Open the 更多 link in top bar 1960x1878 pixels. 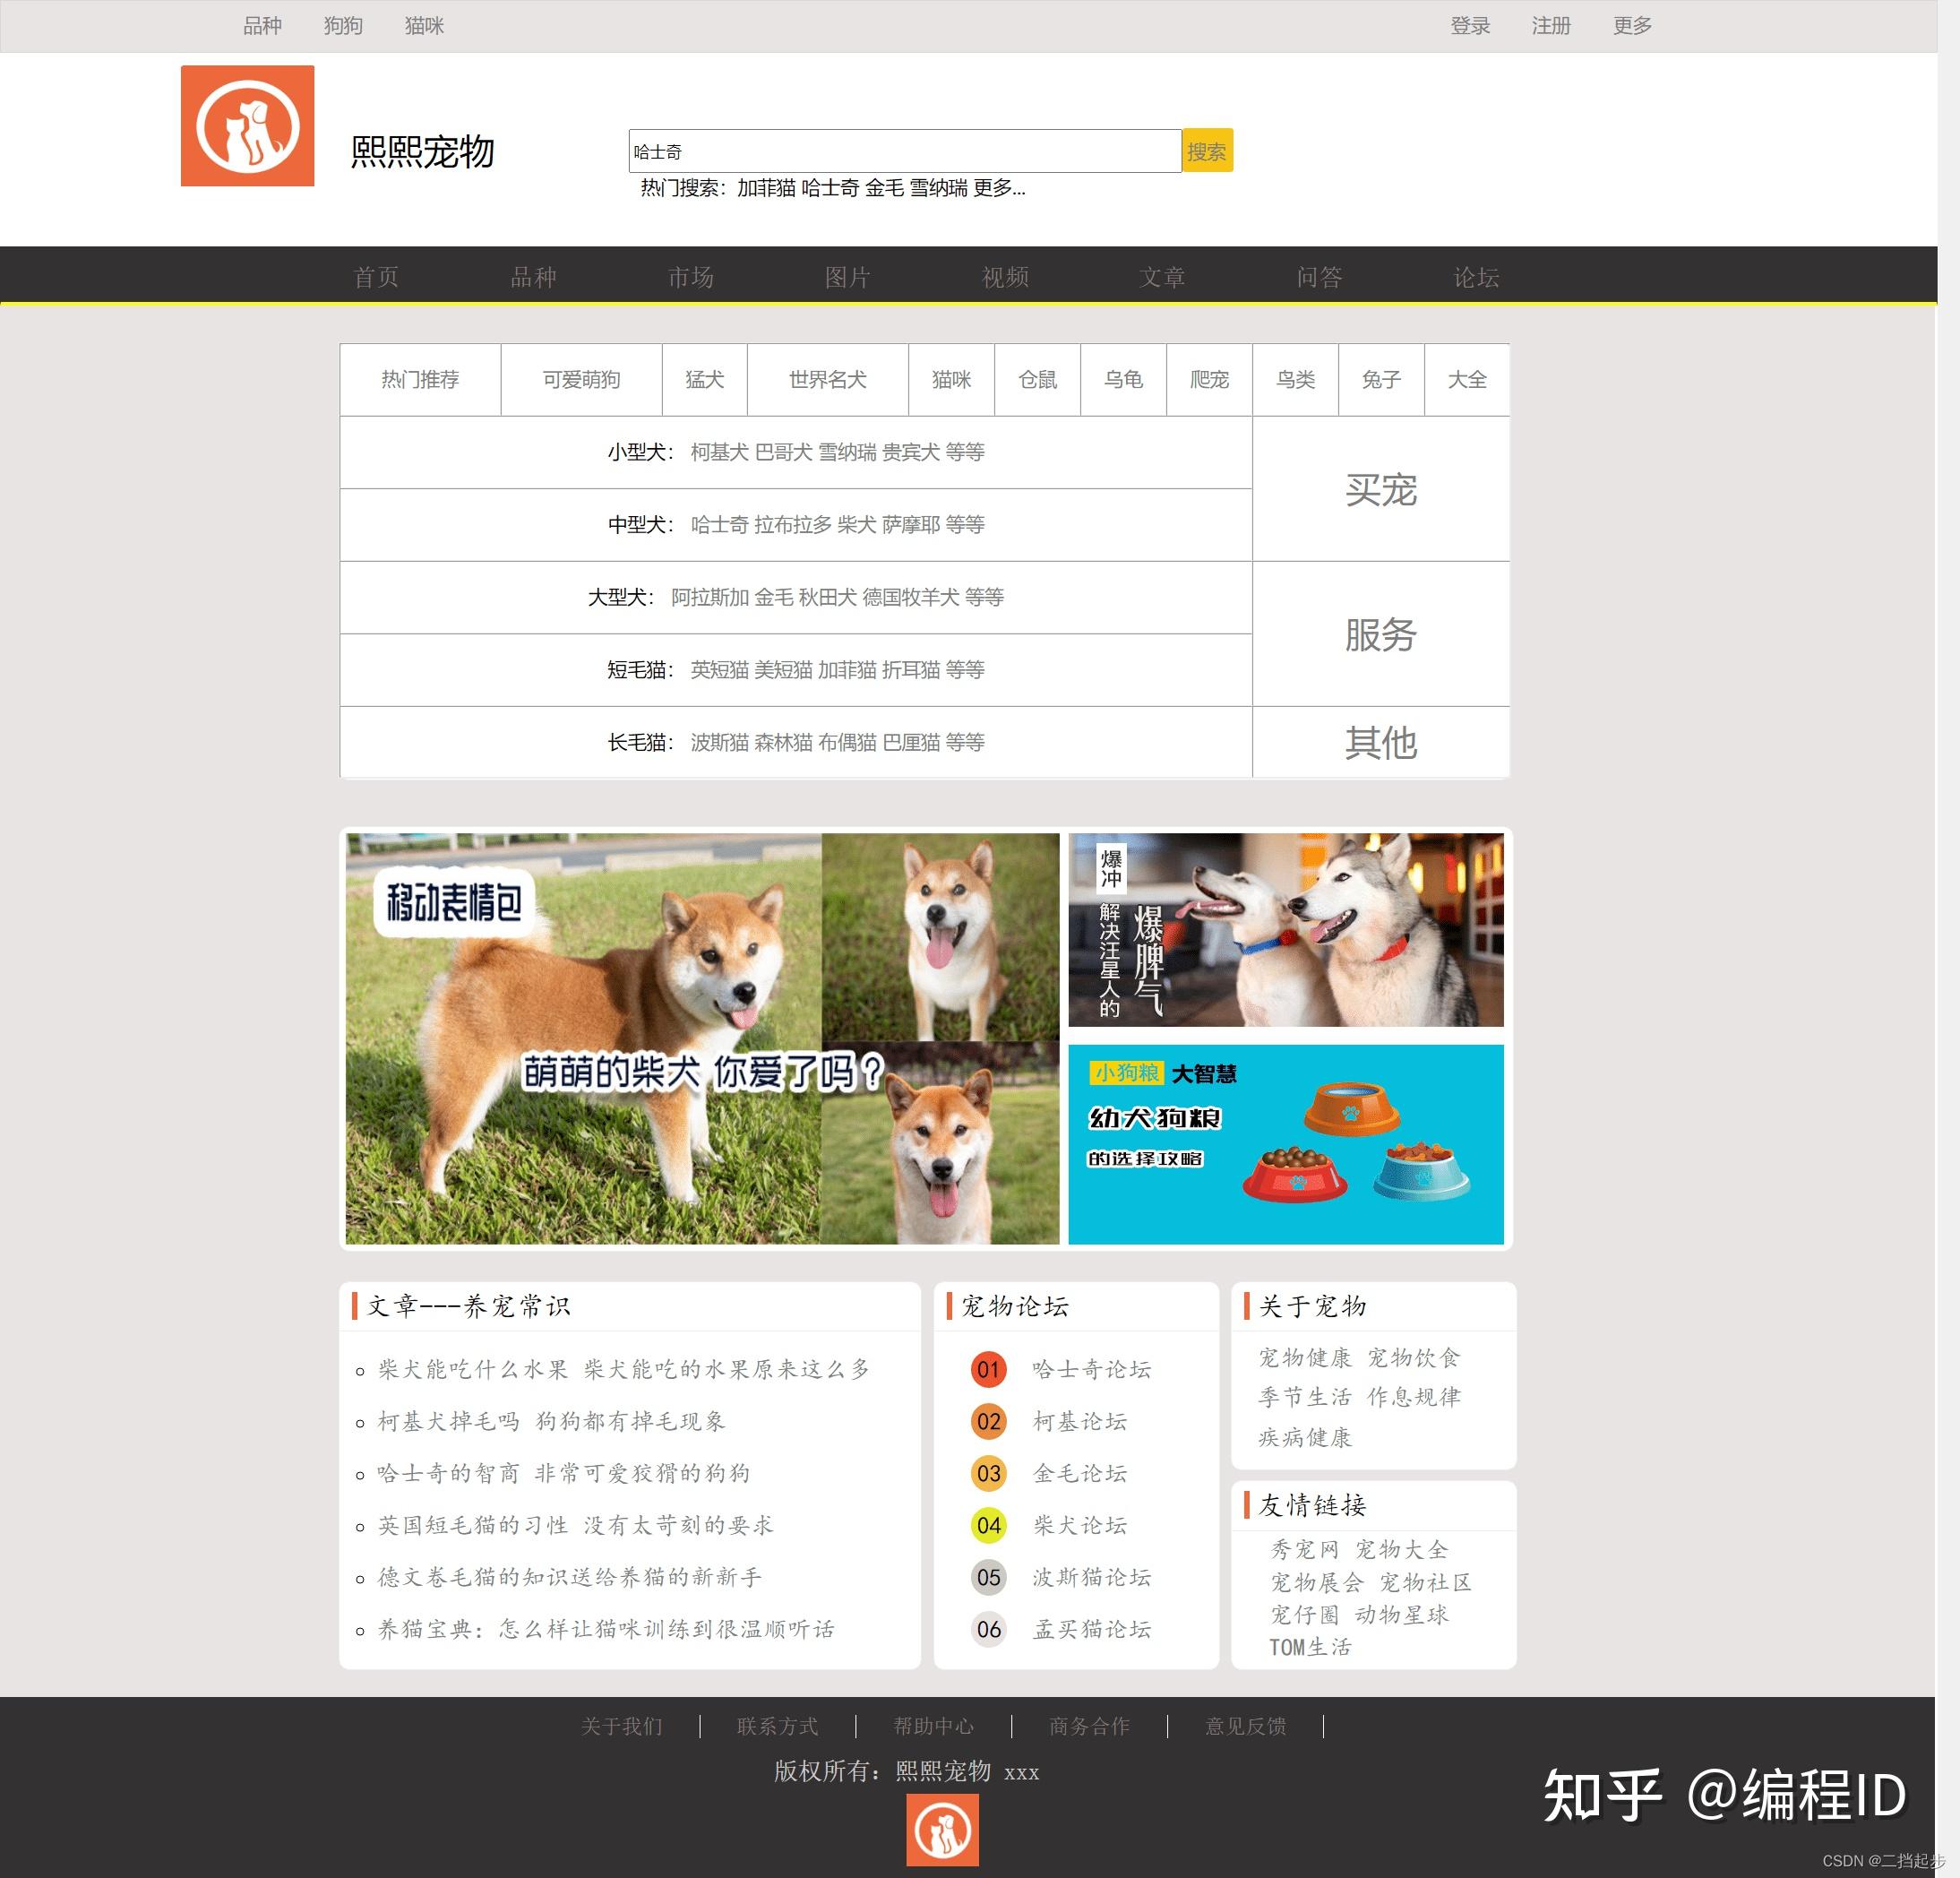click(1632, 26)
